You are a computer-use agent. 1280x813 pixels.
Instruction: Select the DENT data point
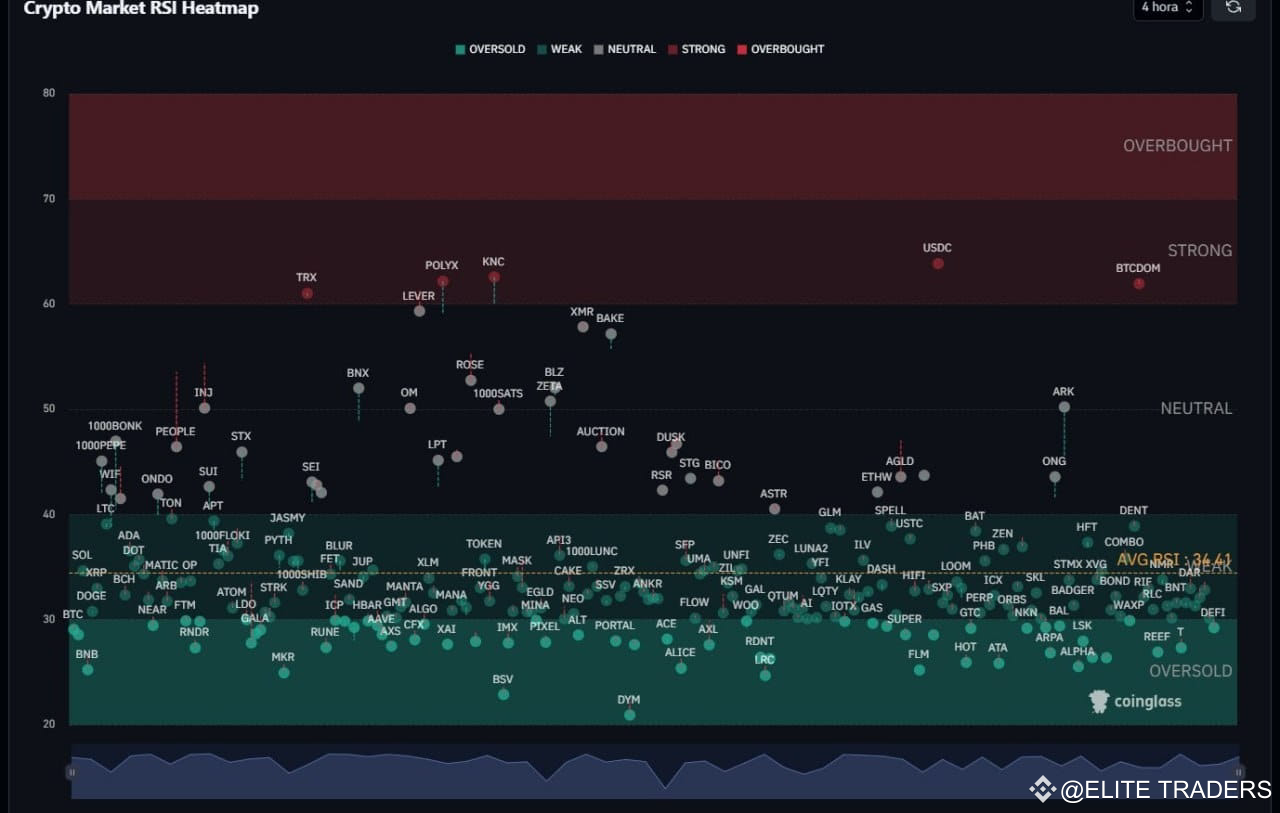(x=1134, y=526)
